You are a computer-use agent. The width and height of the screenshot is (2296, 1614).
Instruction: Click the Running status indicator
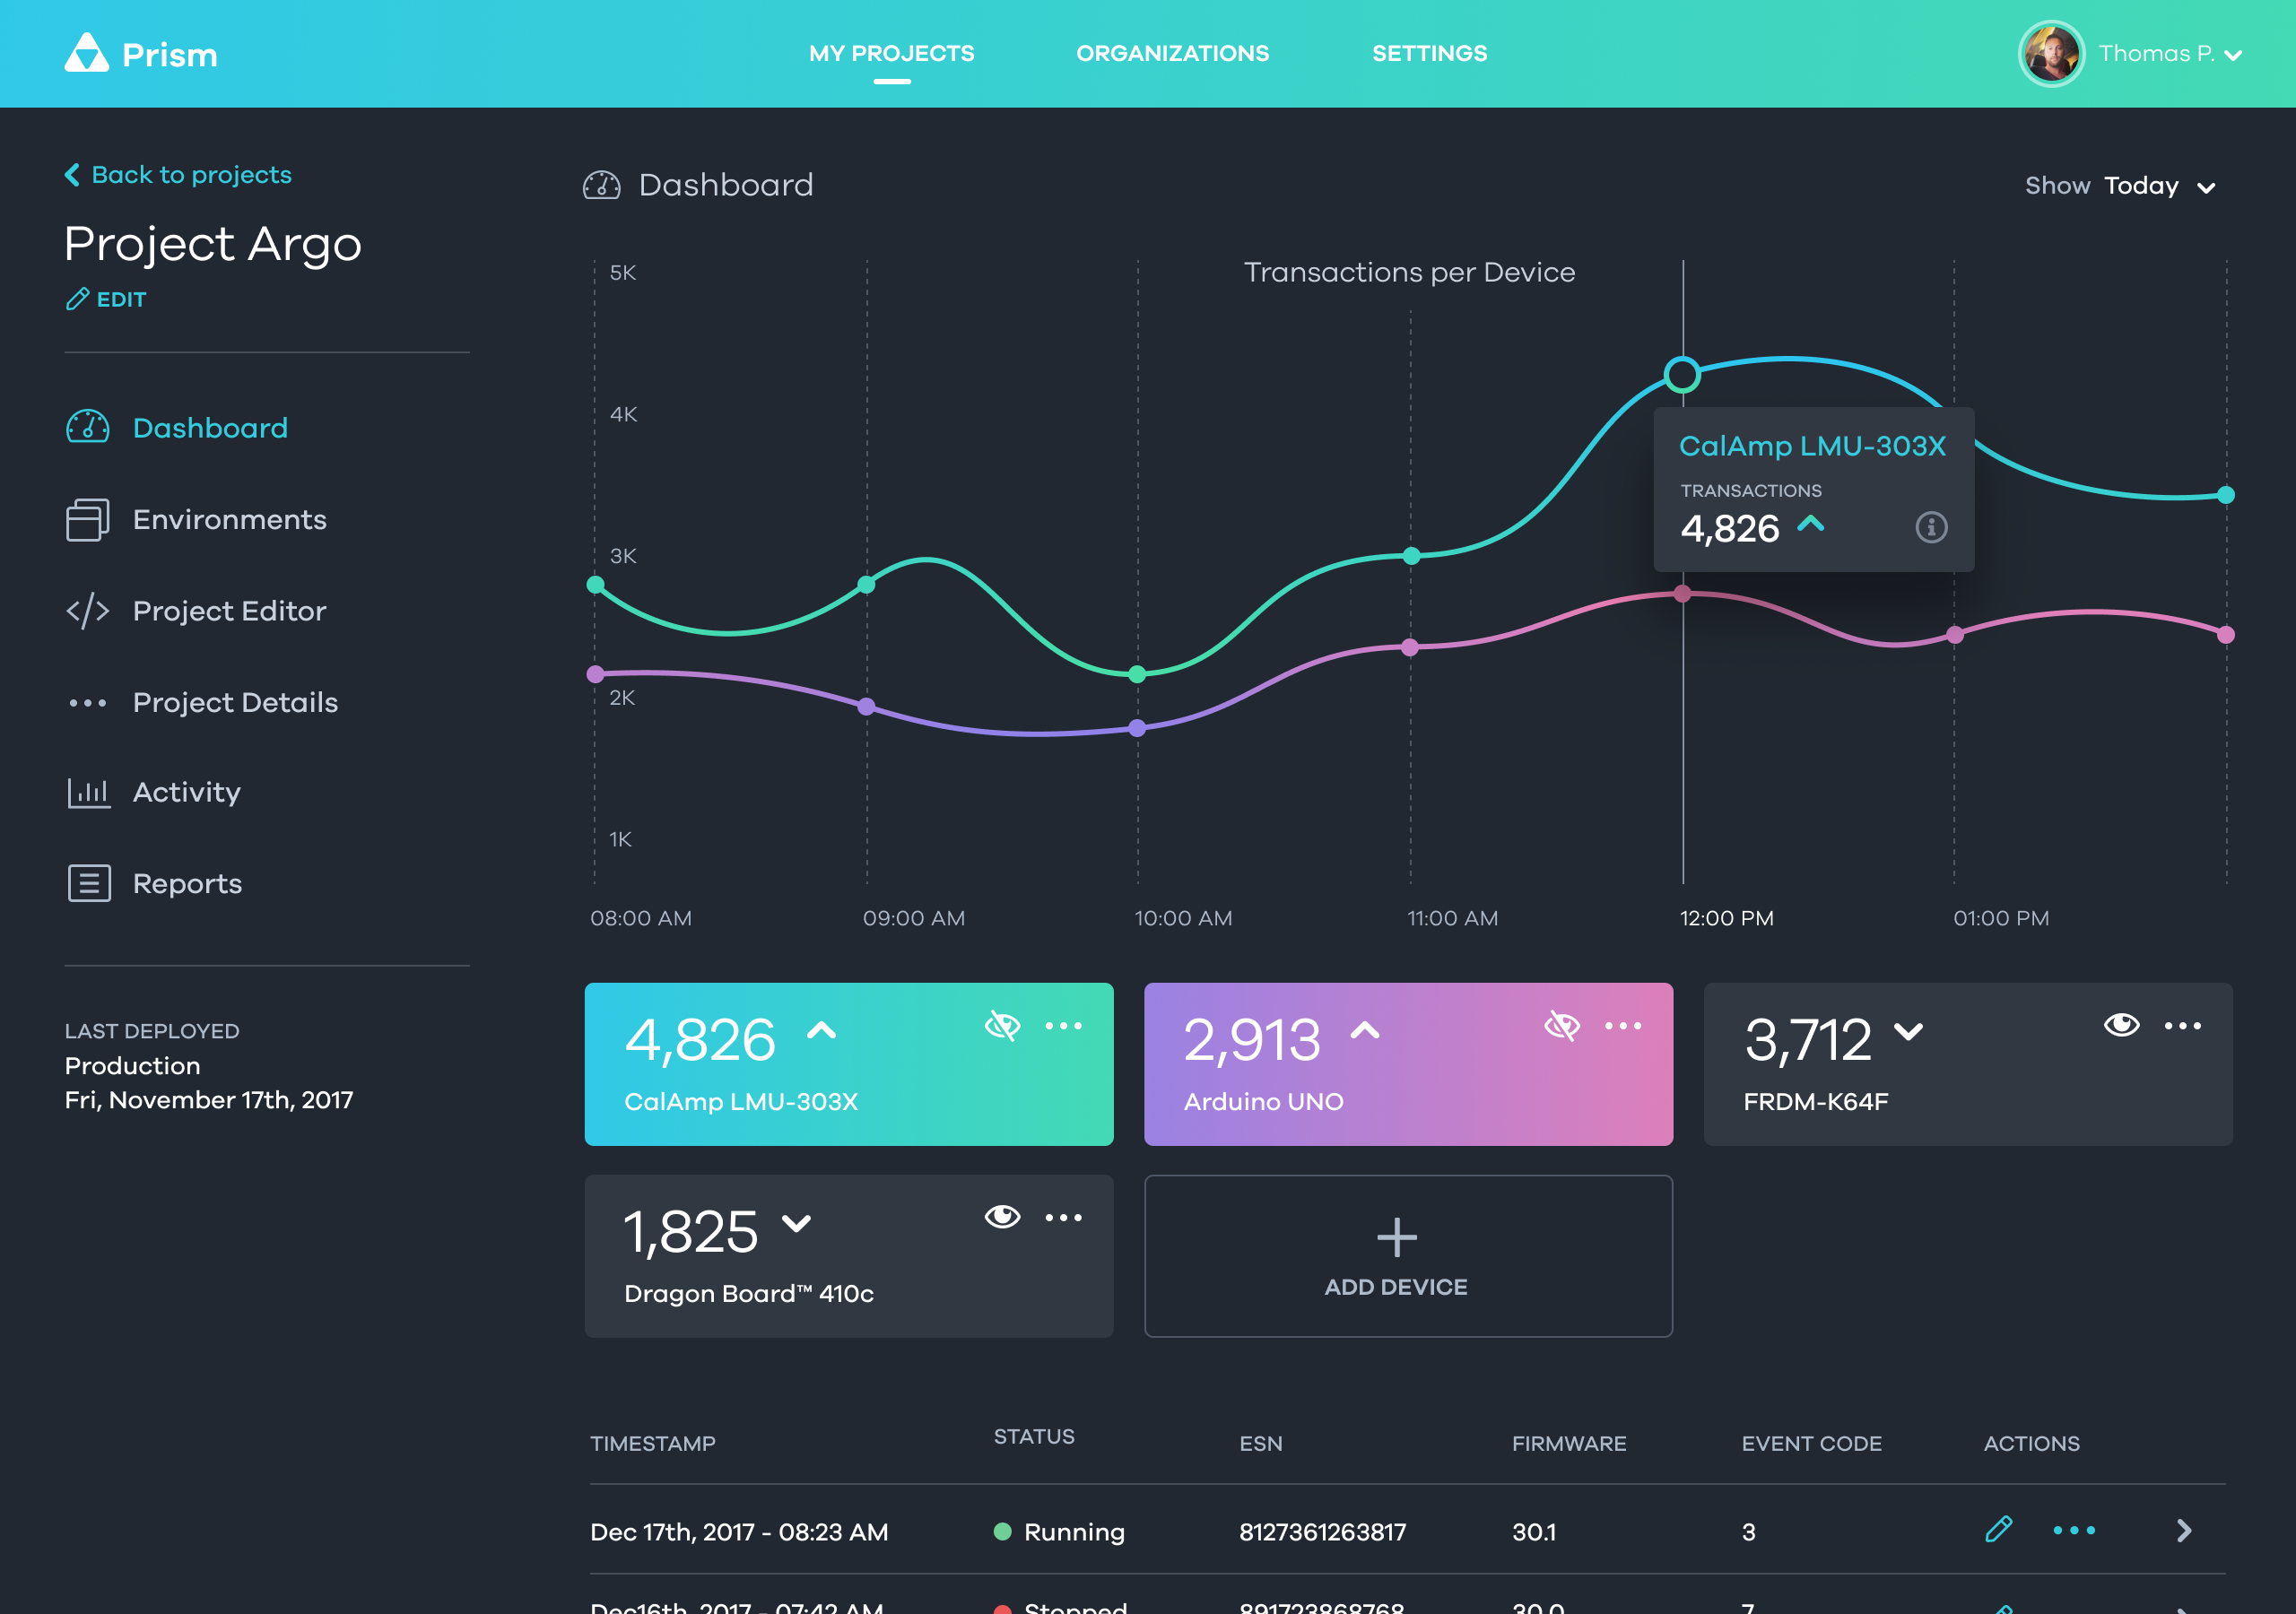click(x=1002, y=1531)
